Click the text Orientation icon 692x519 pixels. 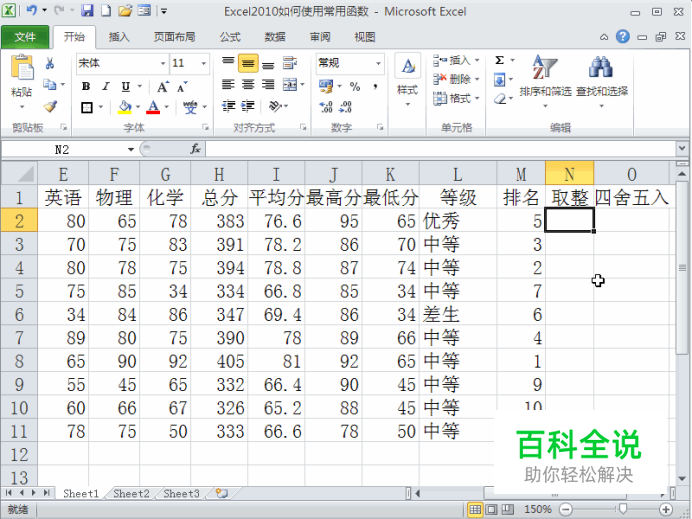pyautogui.click(x=275, y=106)
